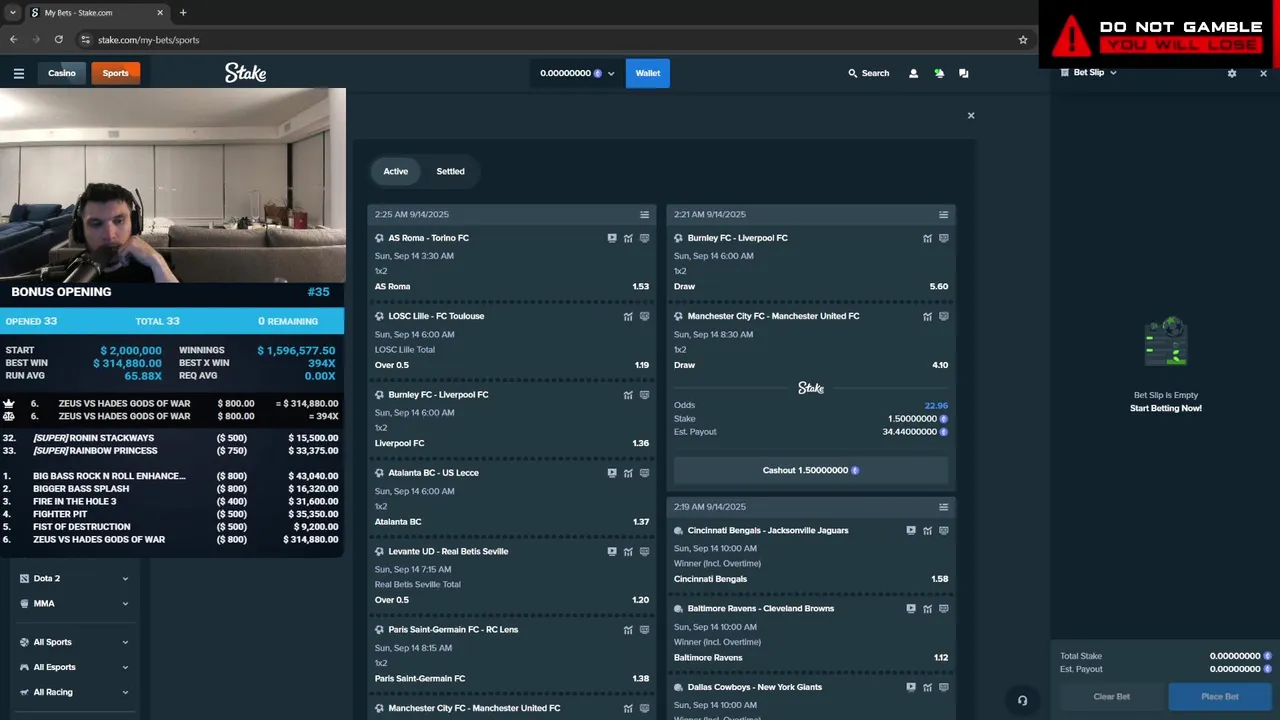The height and width of the screenshot is (720, 1280).
Task: Open the balance currency dropdown
Action: [x=576, y=73]
